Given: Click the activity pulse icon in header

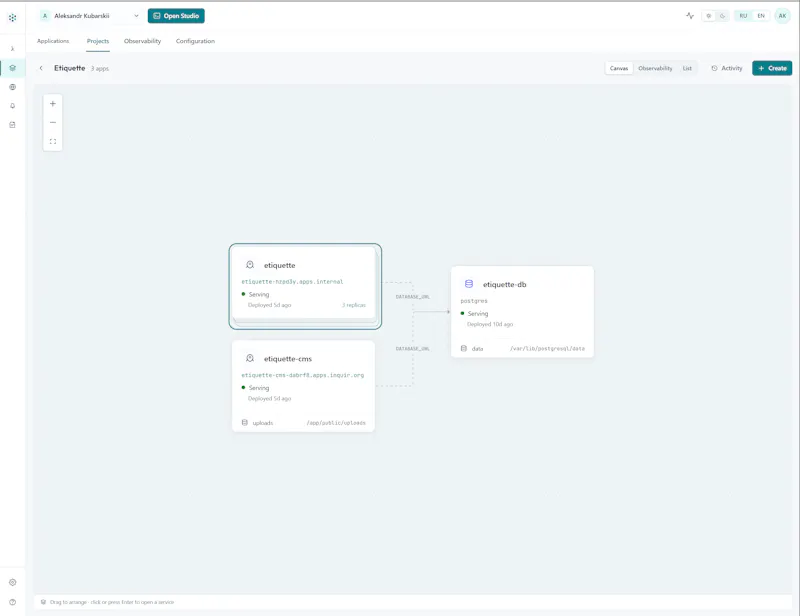Looking at the screenshot, I should [x=690, y=16].
